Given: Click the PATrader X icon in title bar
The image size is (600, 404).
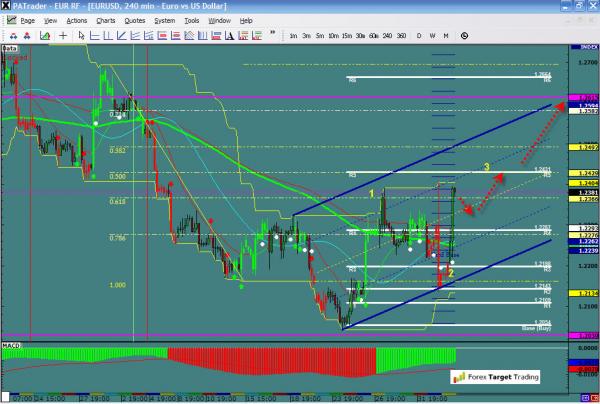Looking at the screenshot, I should (x=6, y=6).
